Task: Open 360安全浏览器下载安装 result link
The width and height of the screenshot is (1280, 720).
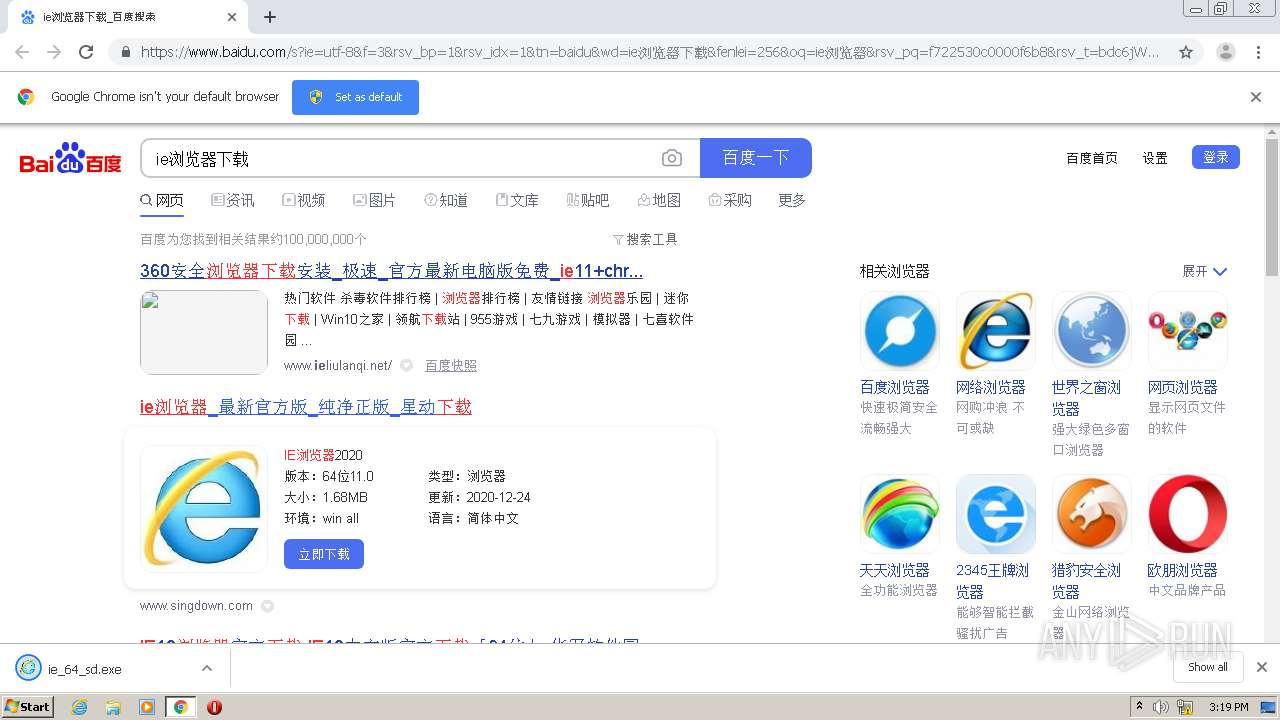Action: coord(391,271)
